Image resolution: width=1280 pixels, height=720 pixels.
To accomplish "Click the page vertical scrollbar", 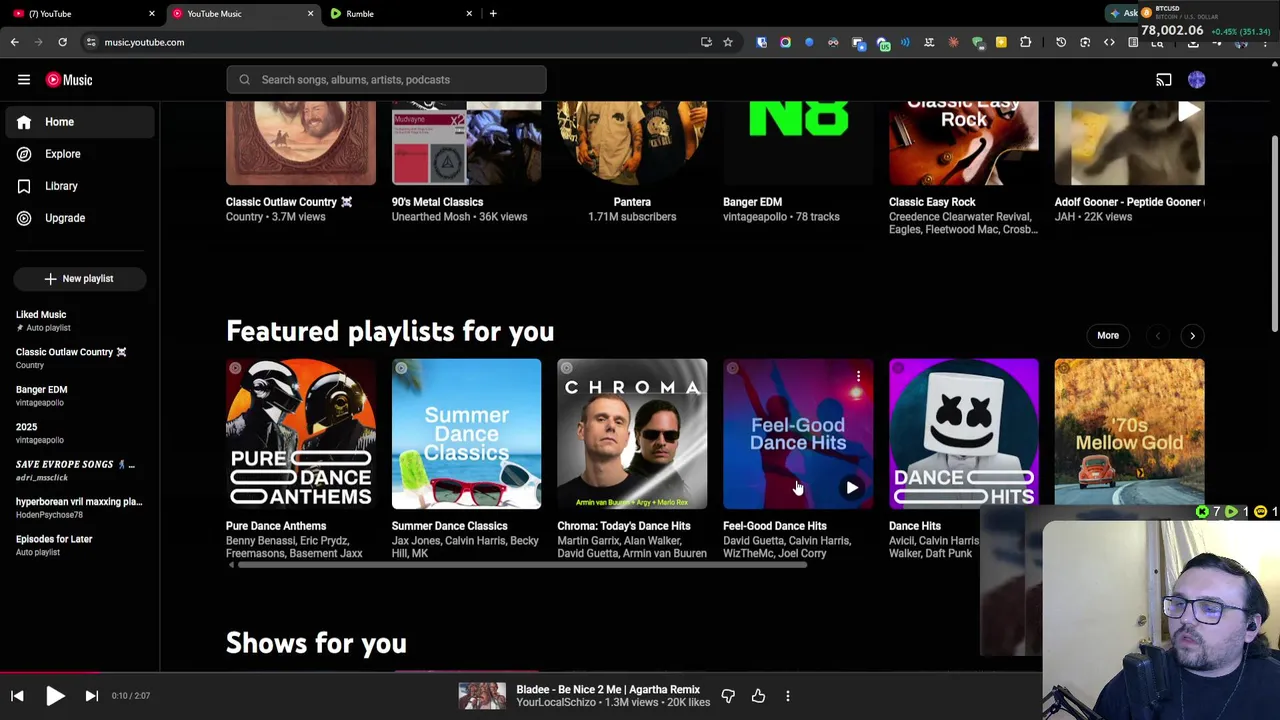I will (1275, 232).
